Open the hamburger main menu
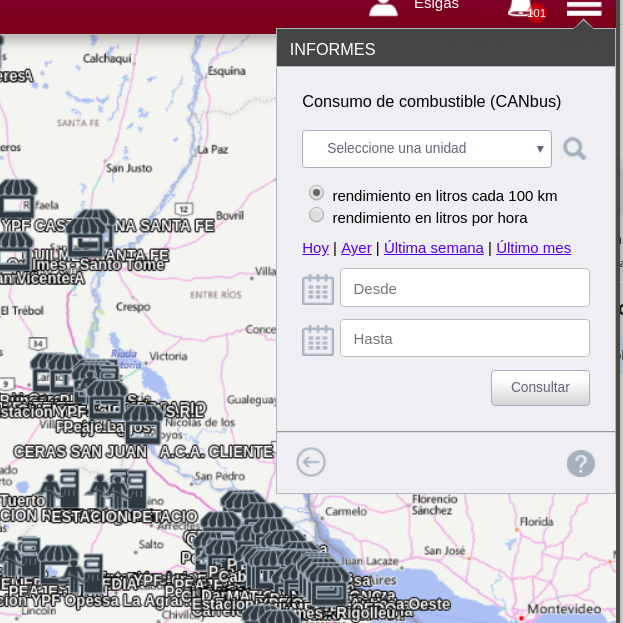Image resolution: width=623 pixels, height=623 pixels. [583, 8]
